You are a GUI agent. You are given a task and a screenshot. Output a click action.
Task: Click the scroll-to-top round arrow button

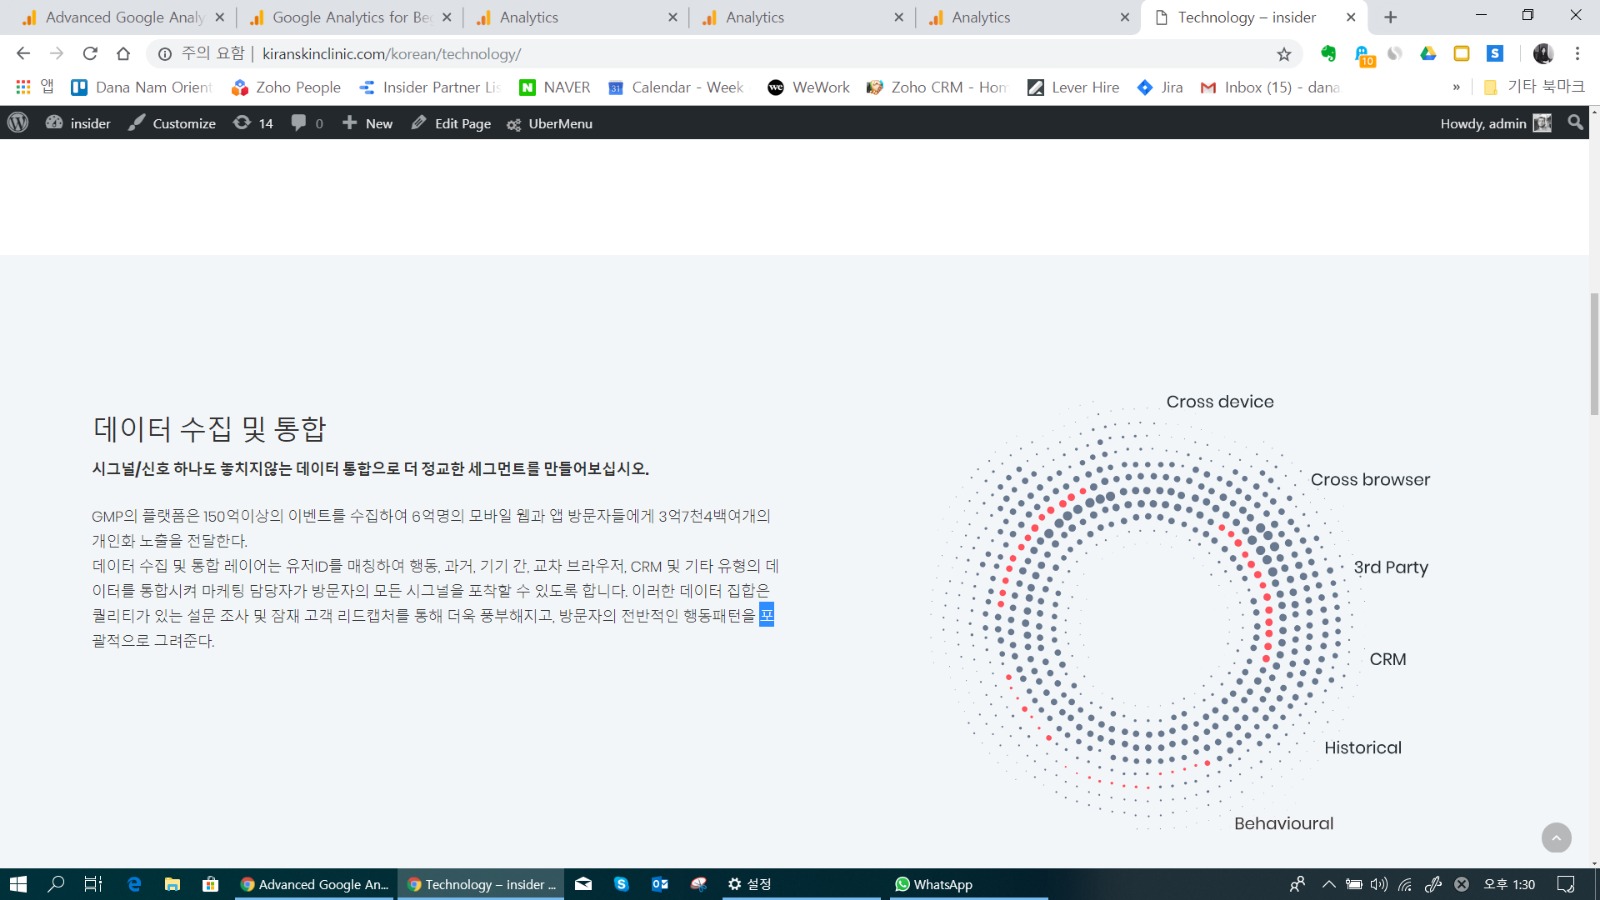[1556, 838]
